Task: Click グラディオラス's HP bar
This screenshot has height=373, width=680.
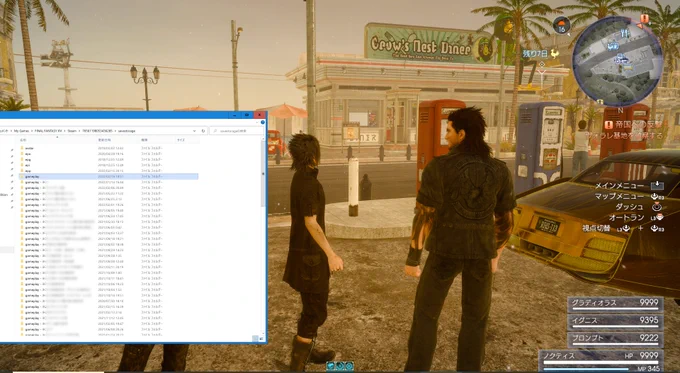Action: pyautogui.click(x=615, y=309)
